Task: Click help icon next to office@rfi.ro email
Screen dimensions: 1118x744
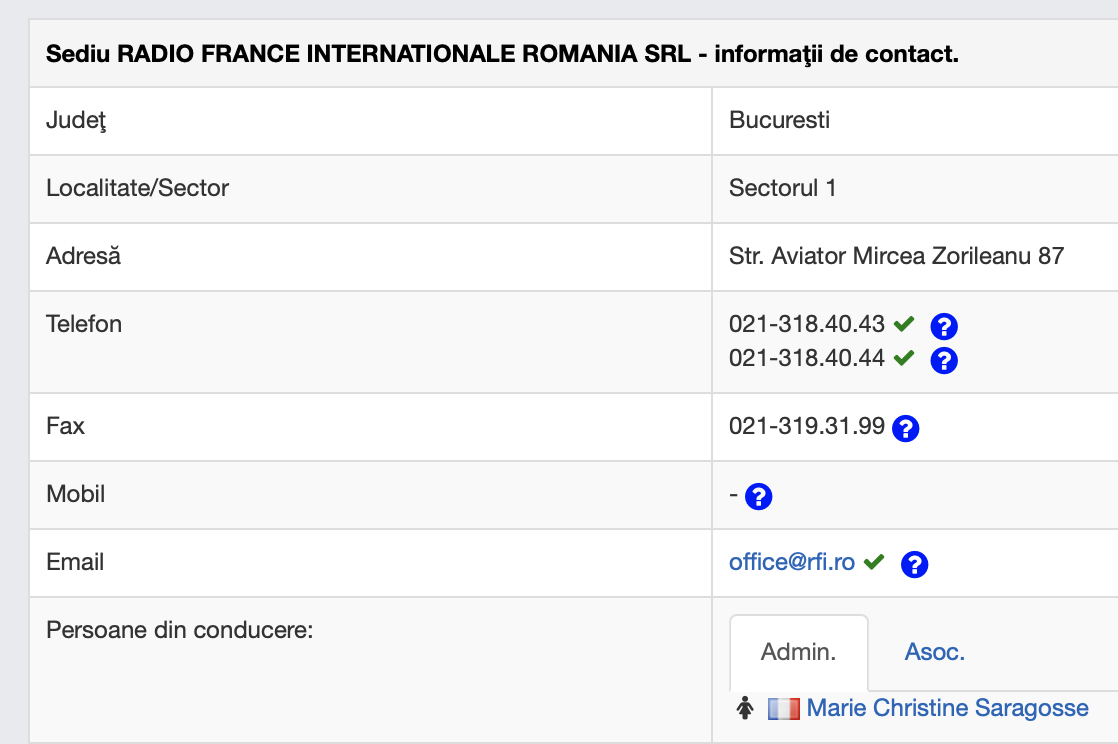Action: (x=914, y=564)
